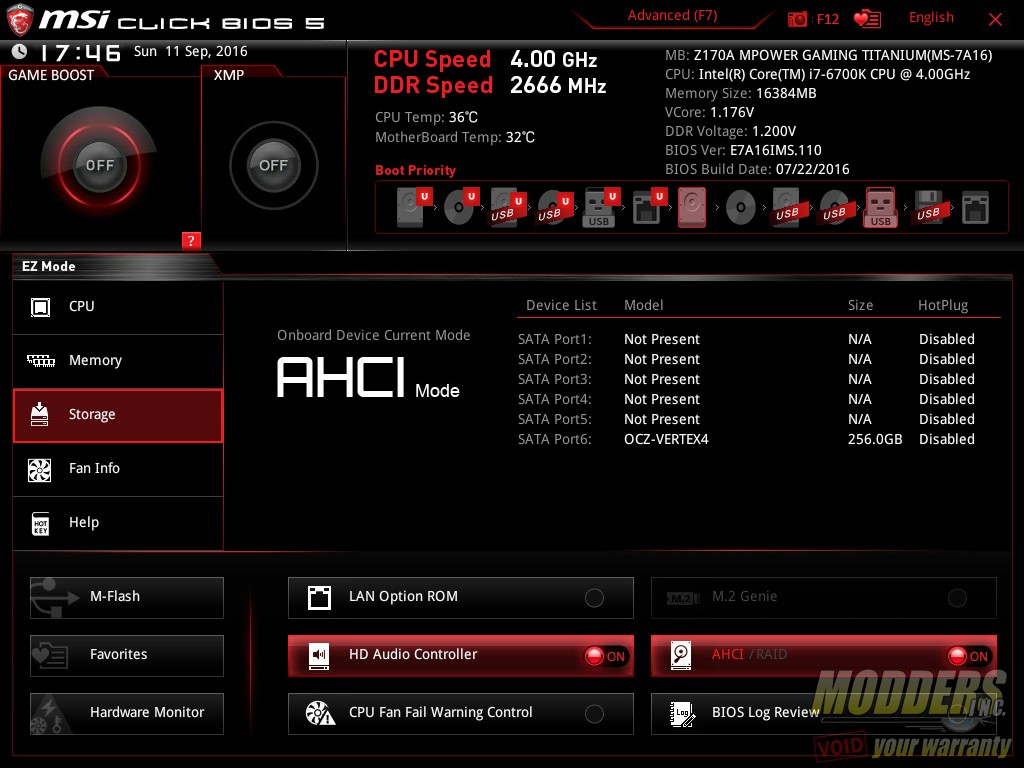Viewport: 1024px width, 768px height.
Task: Take a screenshot with F12 camera icon
Action: click(797, 19)
